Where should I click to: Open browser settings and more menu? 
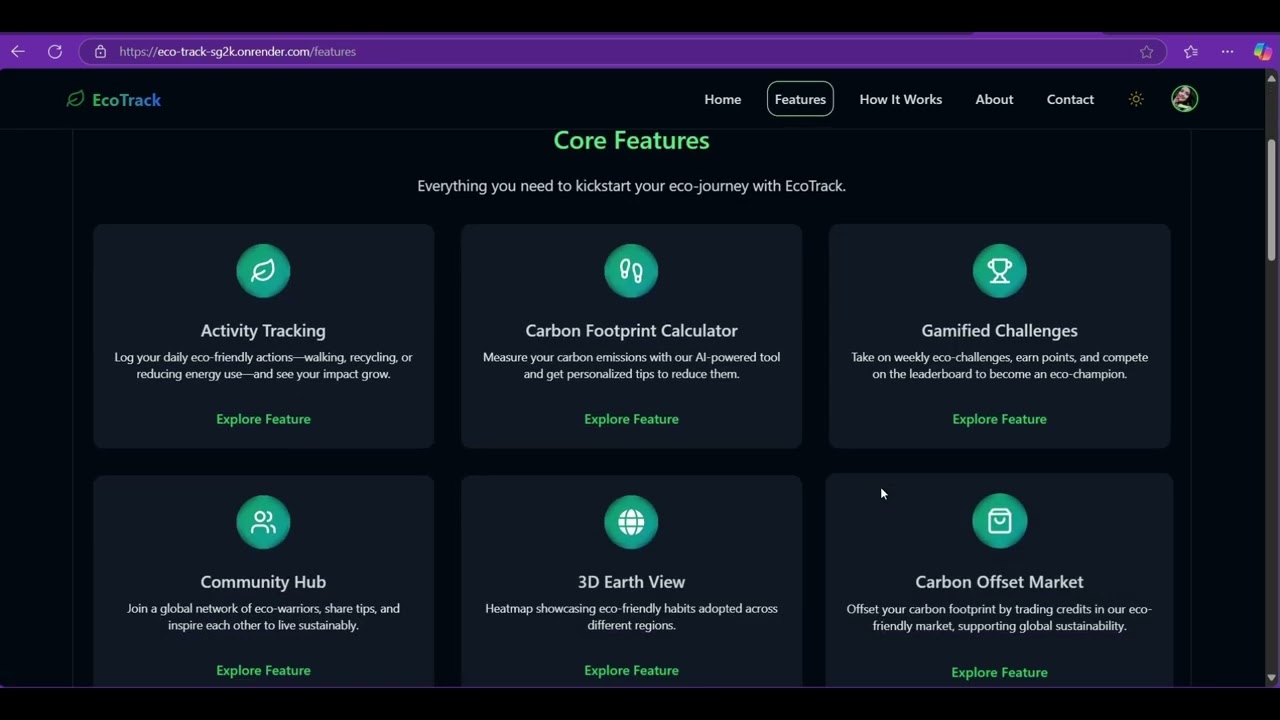click(1227, 51)
